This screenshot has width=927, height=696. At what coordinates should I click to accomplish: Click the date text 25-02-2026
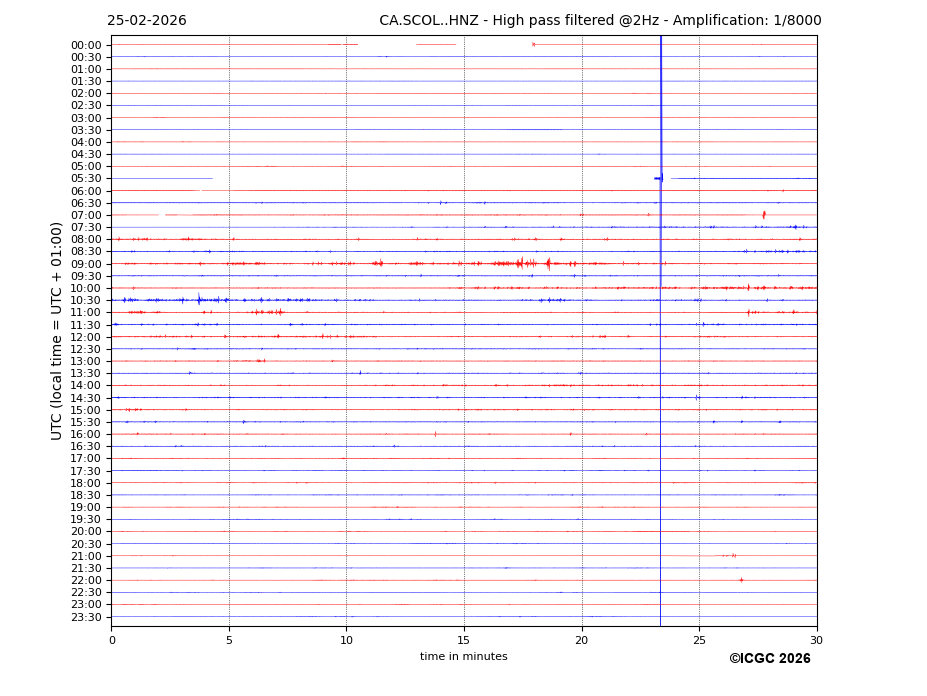click(147, 21)
